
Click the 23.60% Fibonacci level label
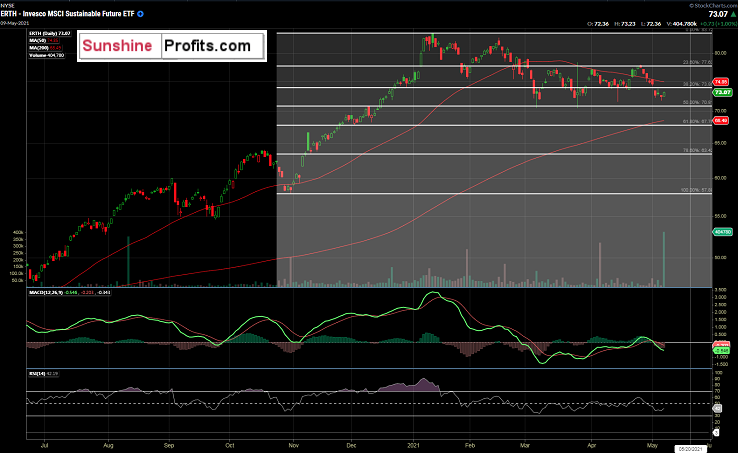(698, 62)
